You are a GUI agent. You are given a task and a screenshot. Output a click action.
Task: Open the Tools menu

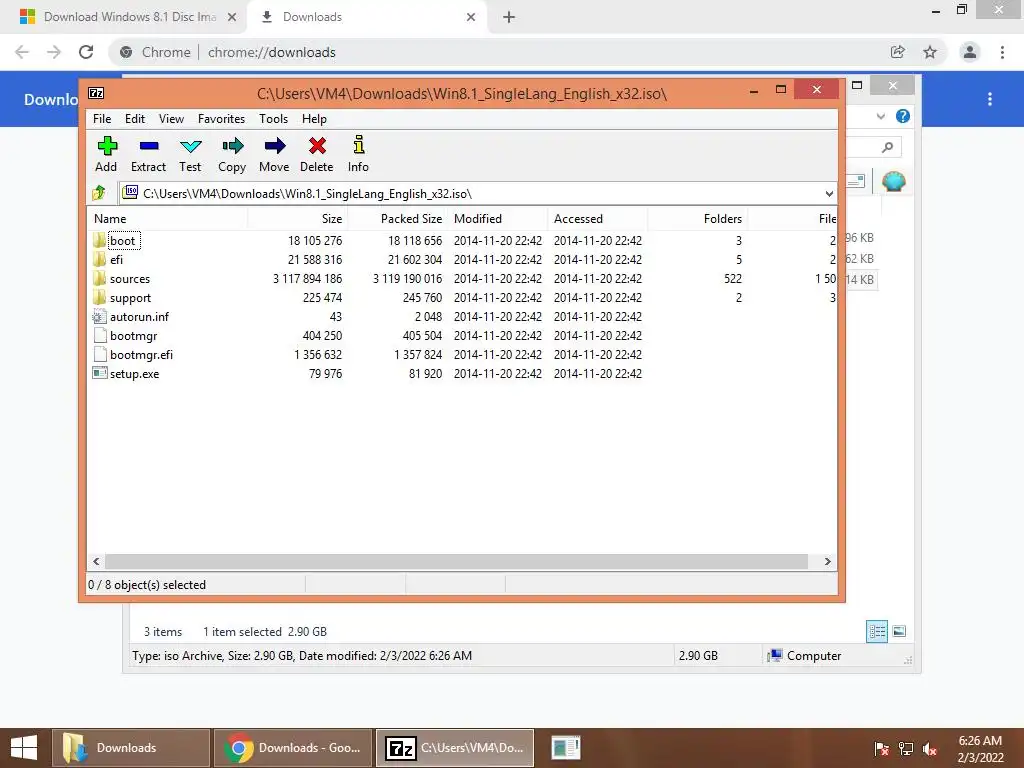pos(273,119)
